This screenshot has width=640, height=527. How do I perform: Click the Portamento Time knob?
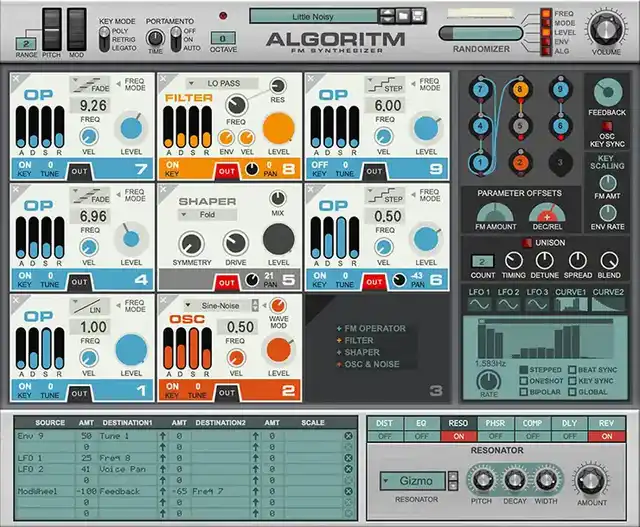tap(155, 38)
